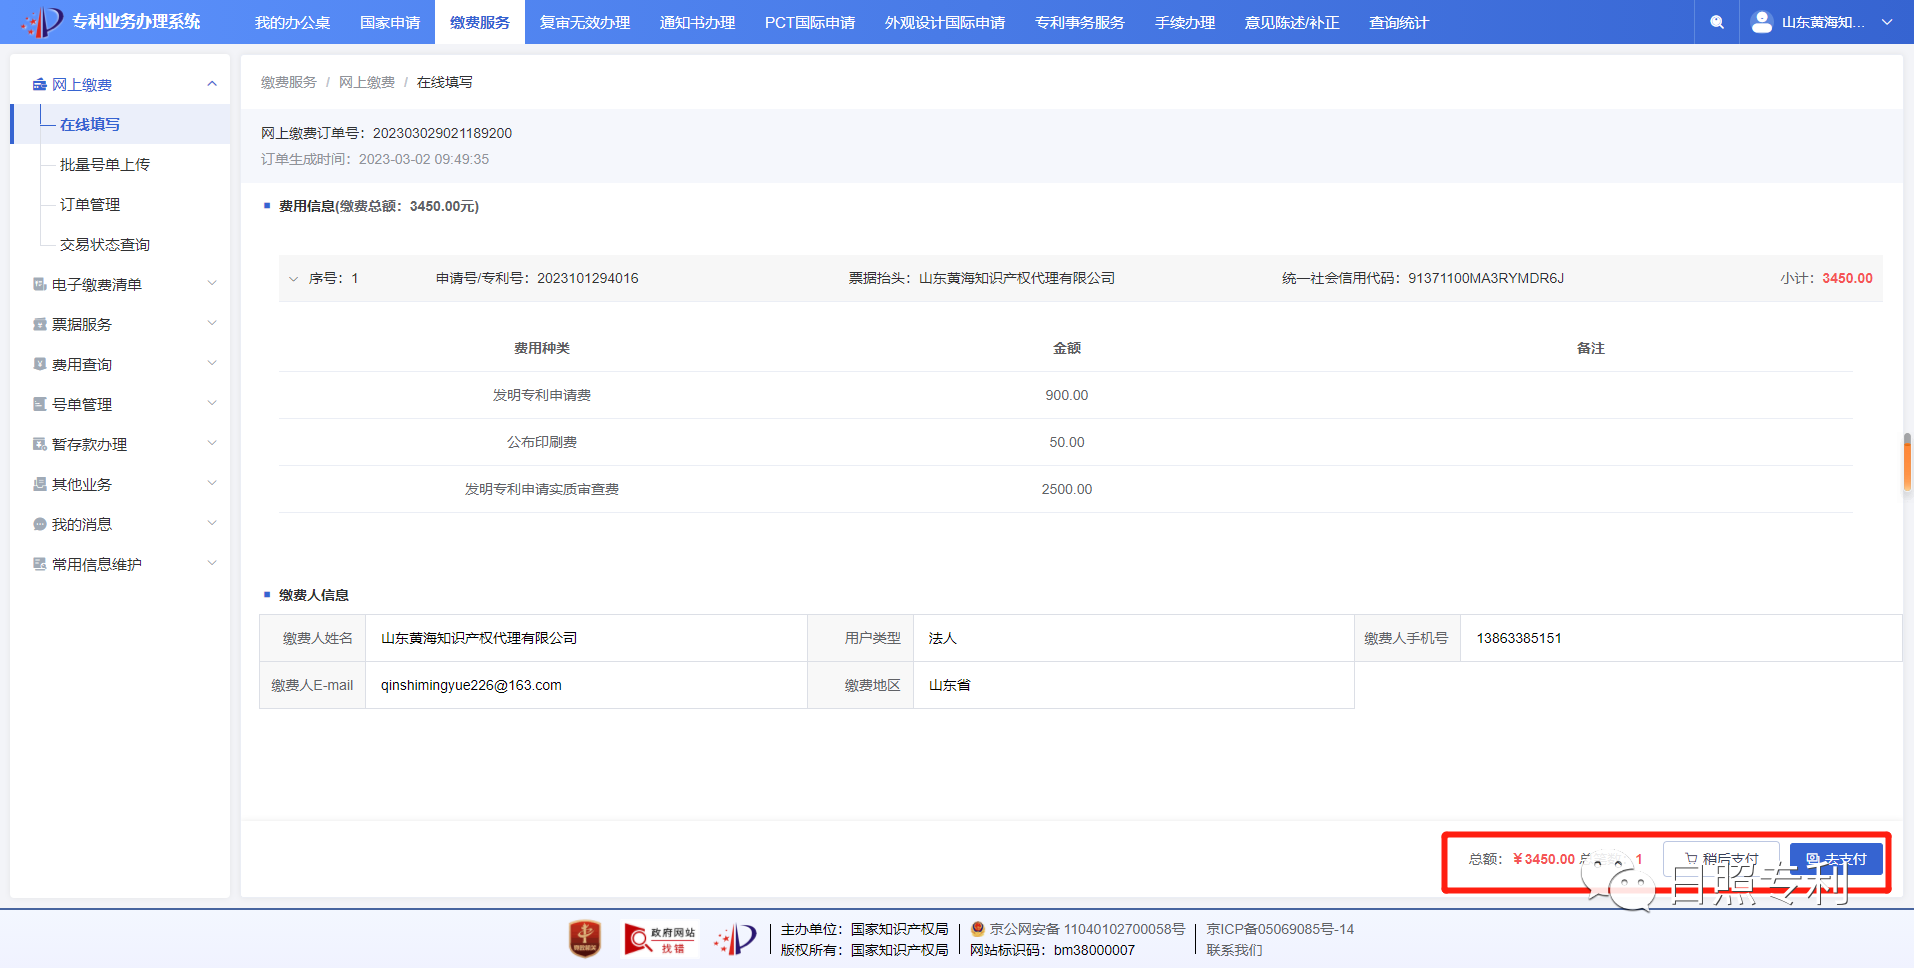Switch to PCT国际申请 menu

point(809,22)
